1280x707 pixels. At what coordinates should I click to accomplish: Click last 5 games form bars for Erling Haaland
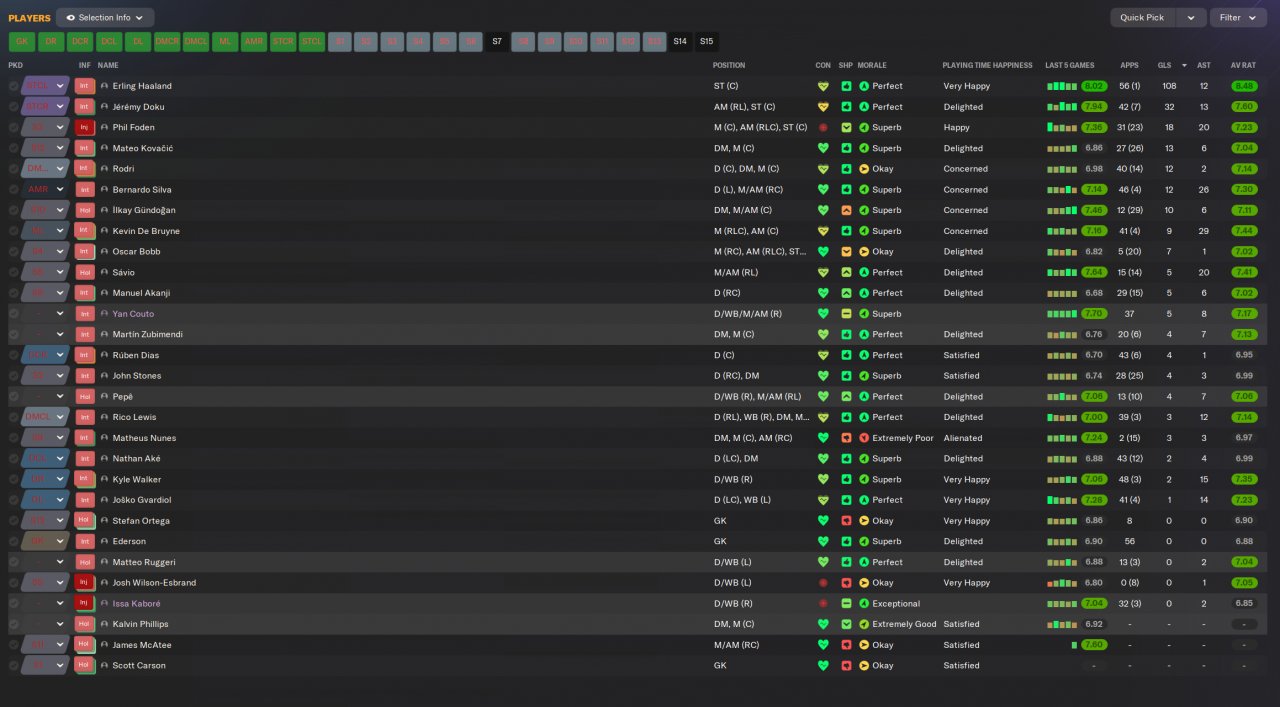[1063, 86]
